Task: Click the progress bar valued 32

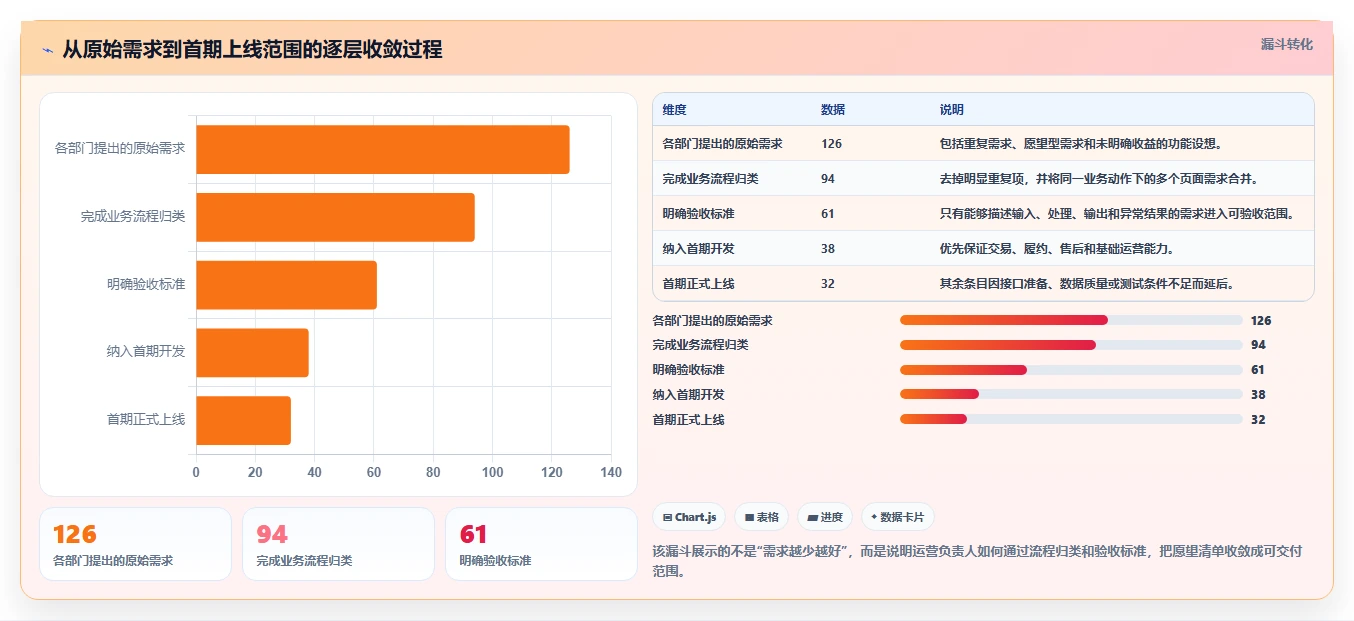Action: (1071, 419)
